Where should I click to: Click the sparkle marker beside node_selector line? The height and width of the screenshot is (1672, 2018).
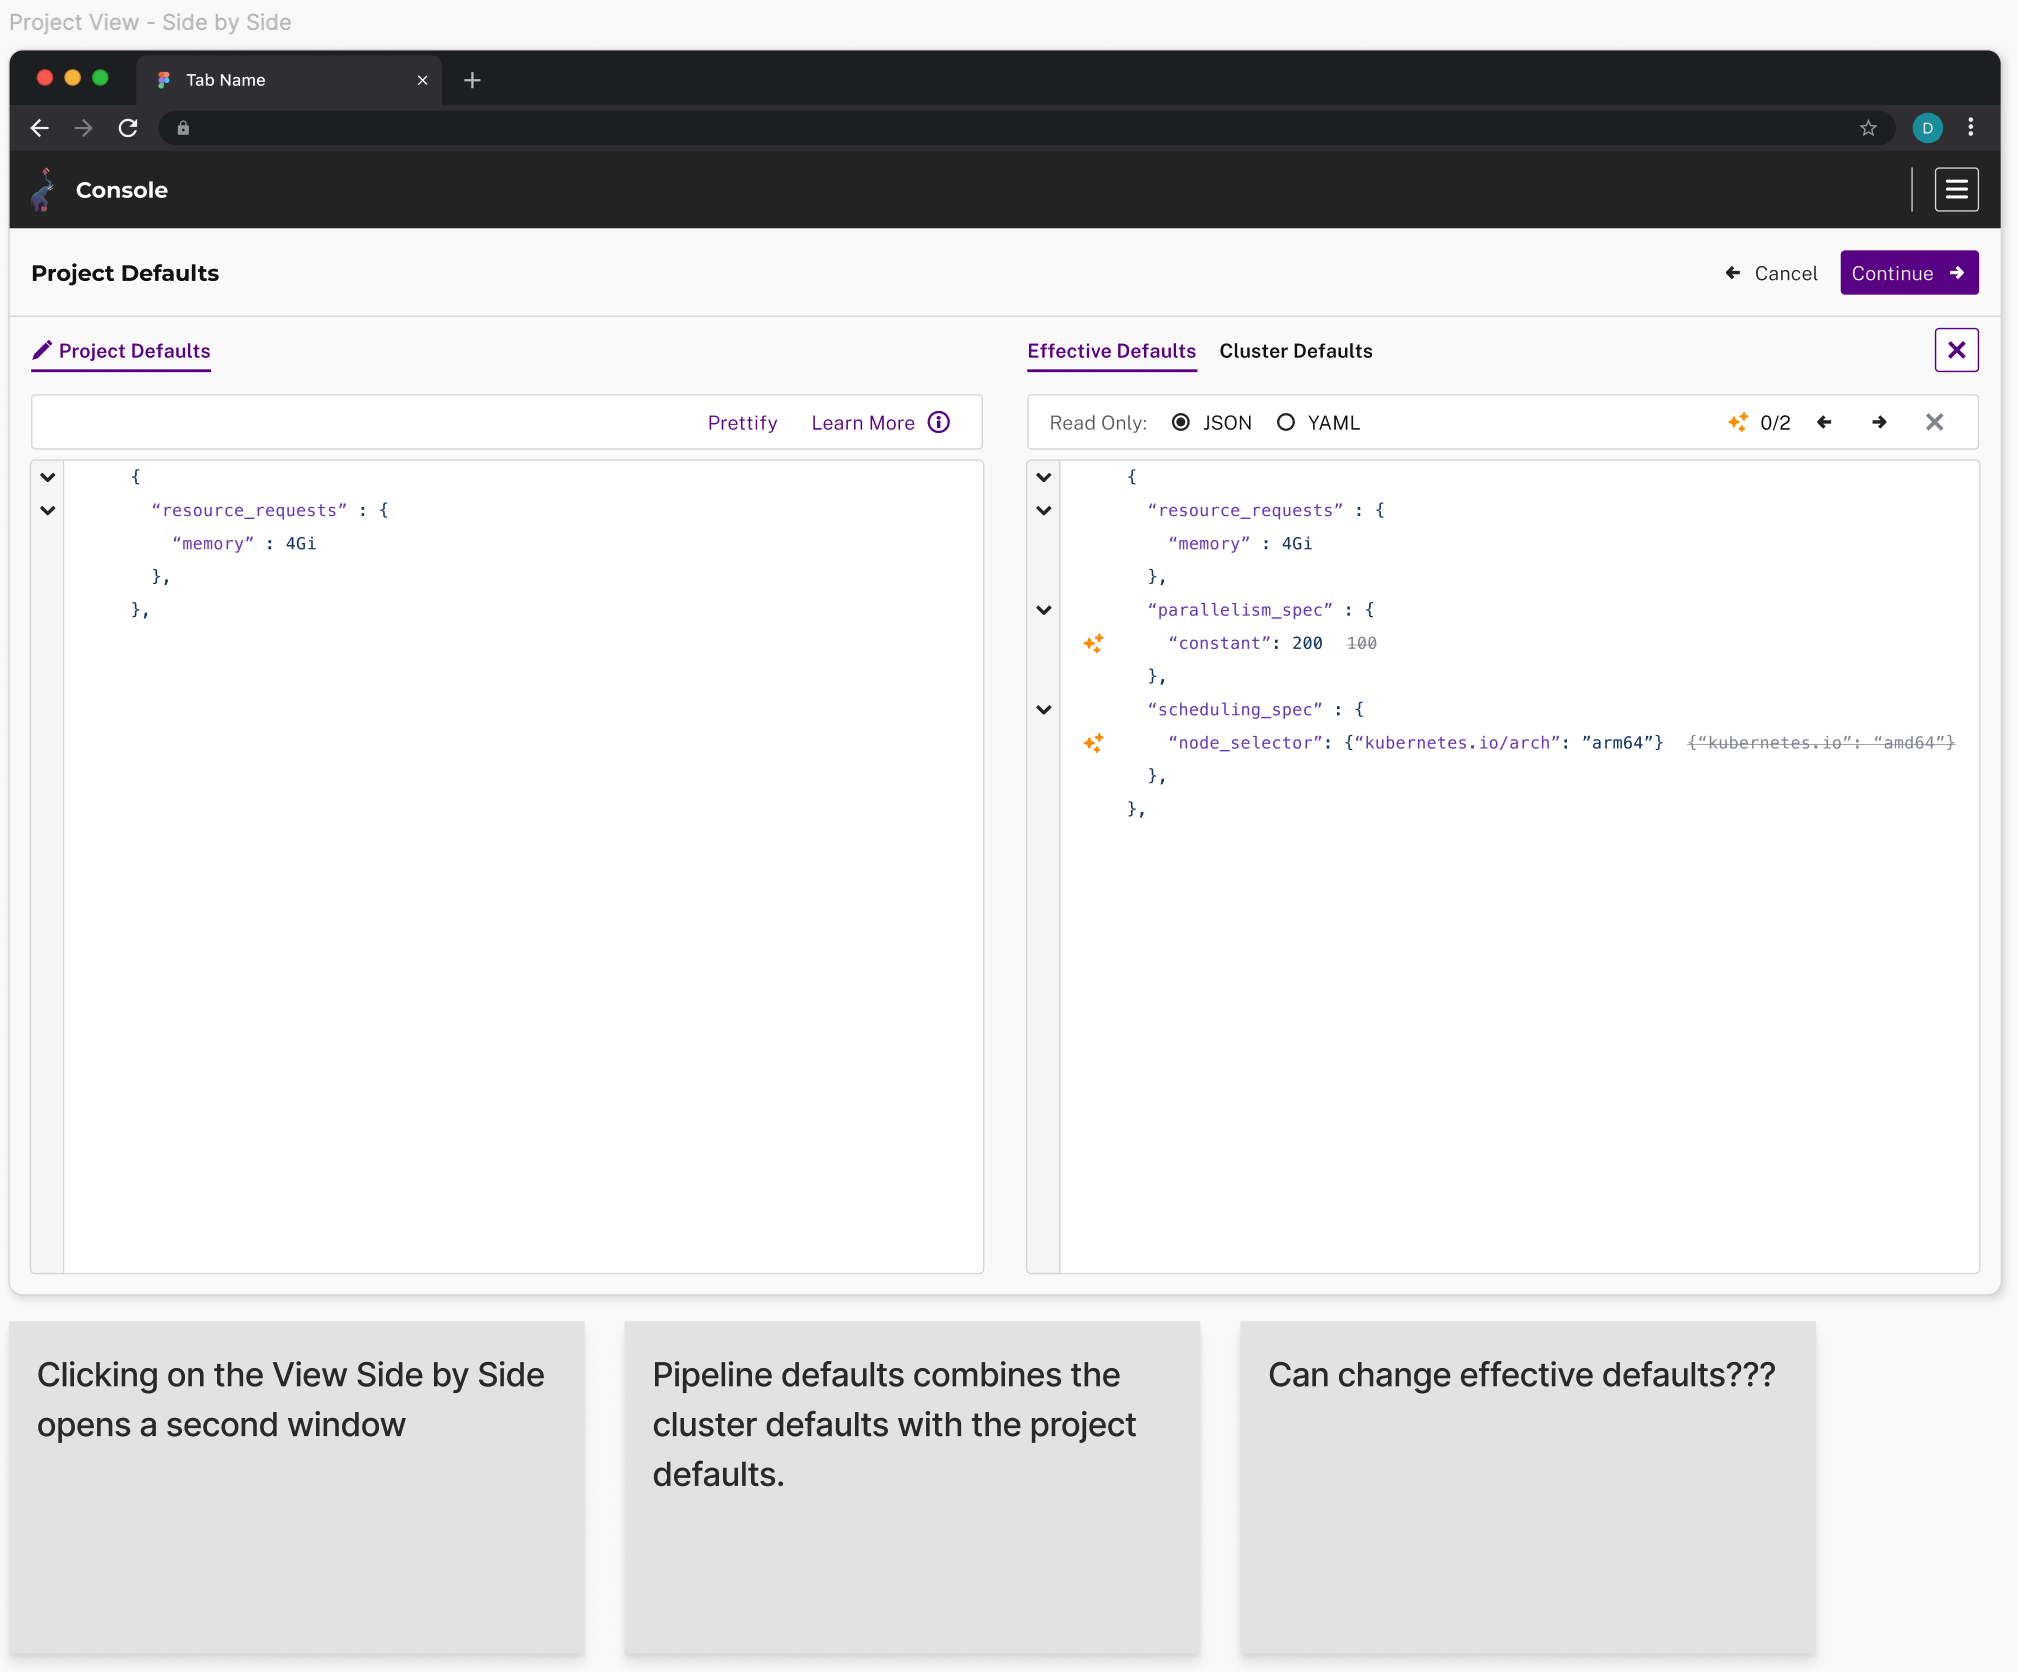pyautogui.click(x=1093, y=743)
